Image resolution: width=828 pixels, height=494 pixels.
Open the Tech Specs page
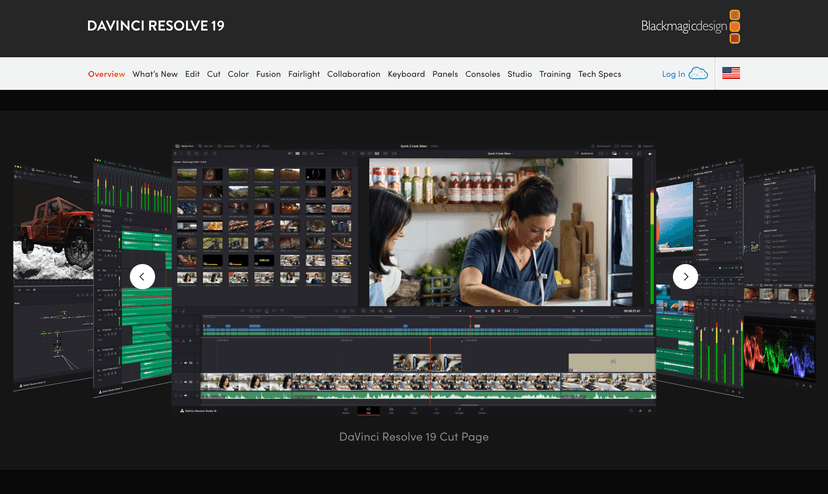[599, 74]
